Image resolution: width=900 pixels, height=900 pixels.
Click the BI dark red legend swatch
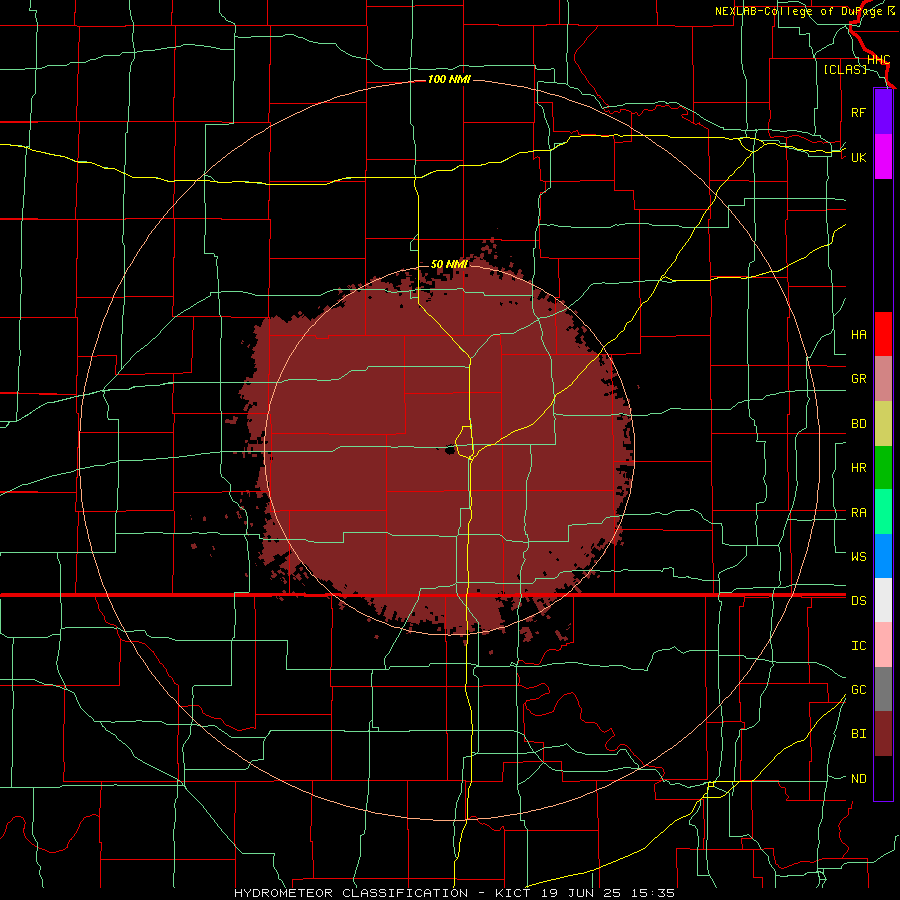coord(883,734)
